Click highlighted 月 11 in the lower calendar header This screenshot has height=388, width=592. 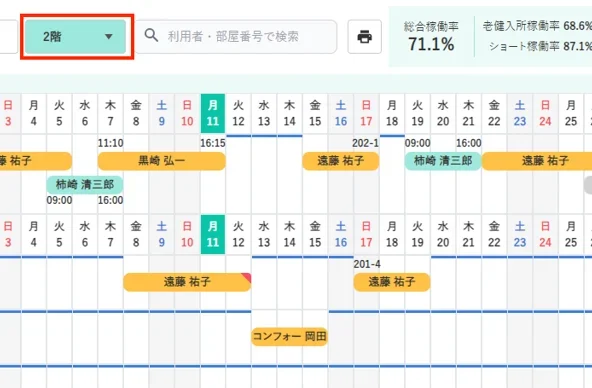[213, 234]
